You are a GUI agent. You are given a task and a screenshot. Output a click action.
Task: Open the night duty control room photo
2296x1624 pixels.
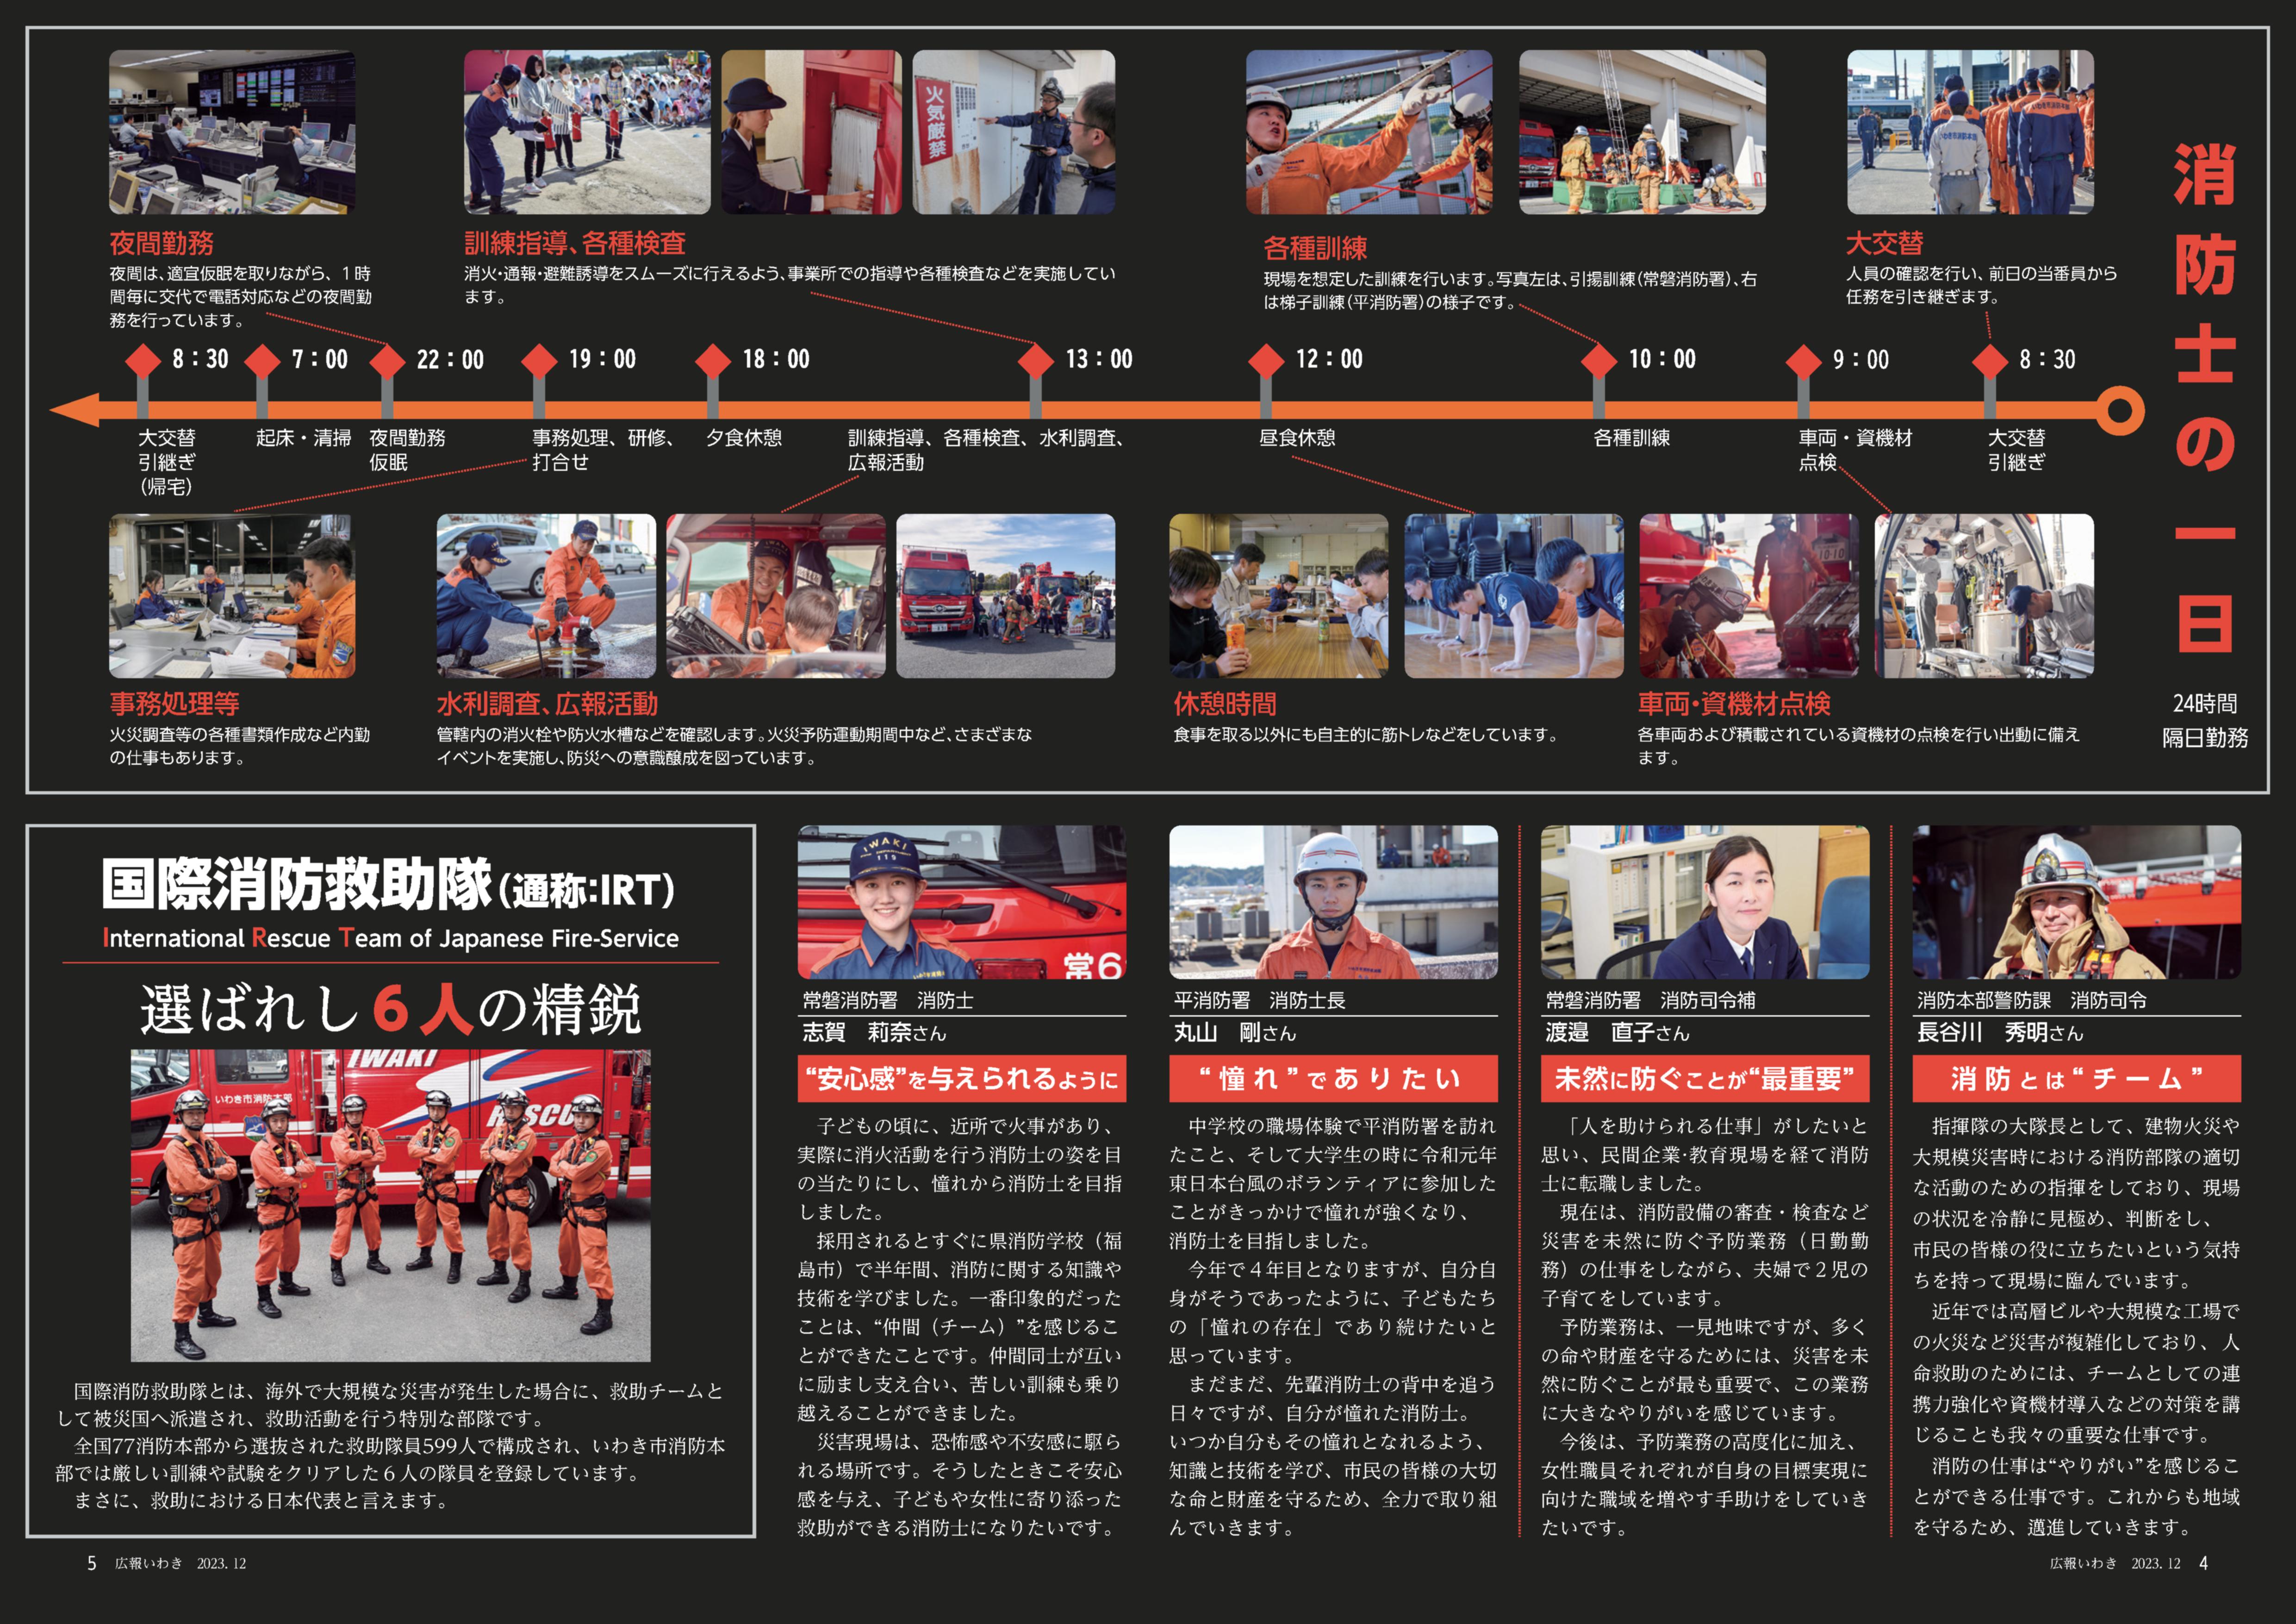point(232,132)
